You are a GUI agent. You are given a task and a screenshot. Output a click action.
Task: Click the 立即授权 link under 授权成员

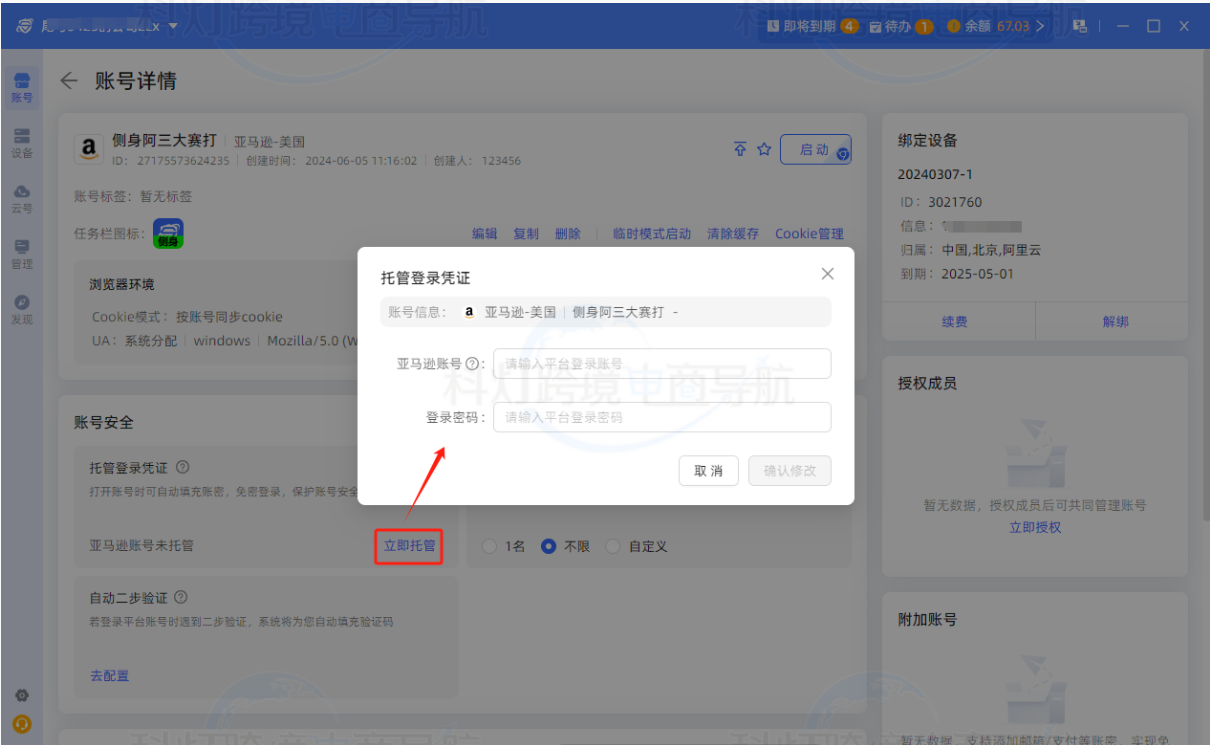pyautogui.click(x=1035, y=528)
